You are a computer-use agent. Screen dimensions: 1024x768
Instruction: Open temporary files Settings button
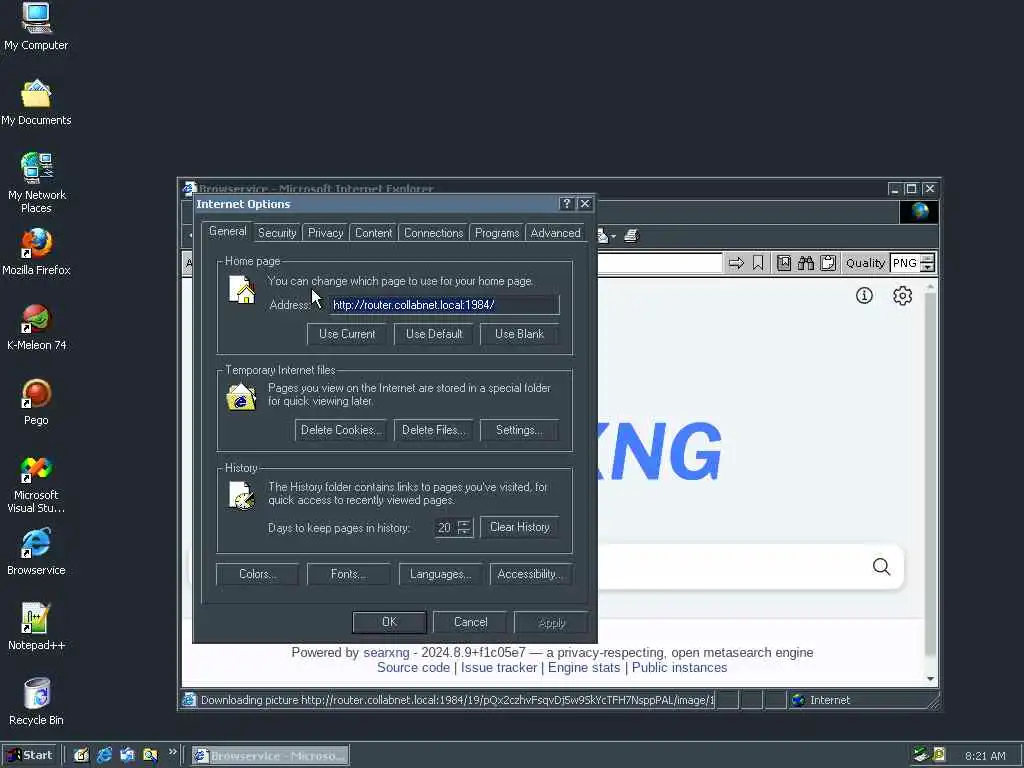pyautogui.click(x=519, y=430)
